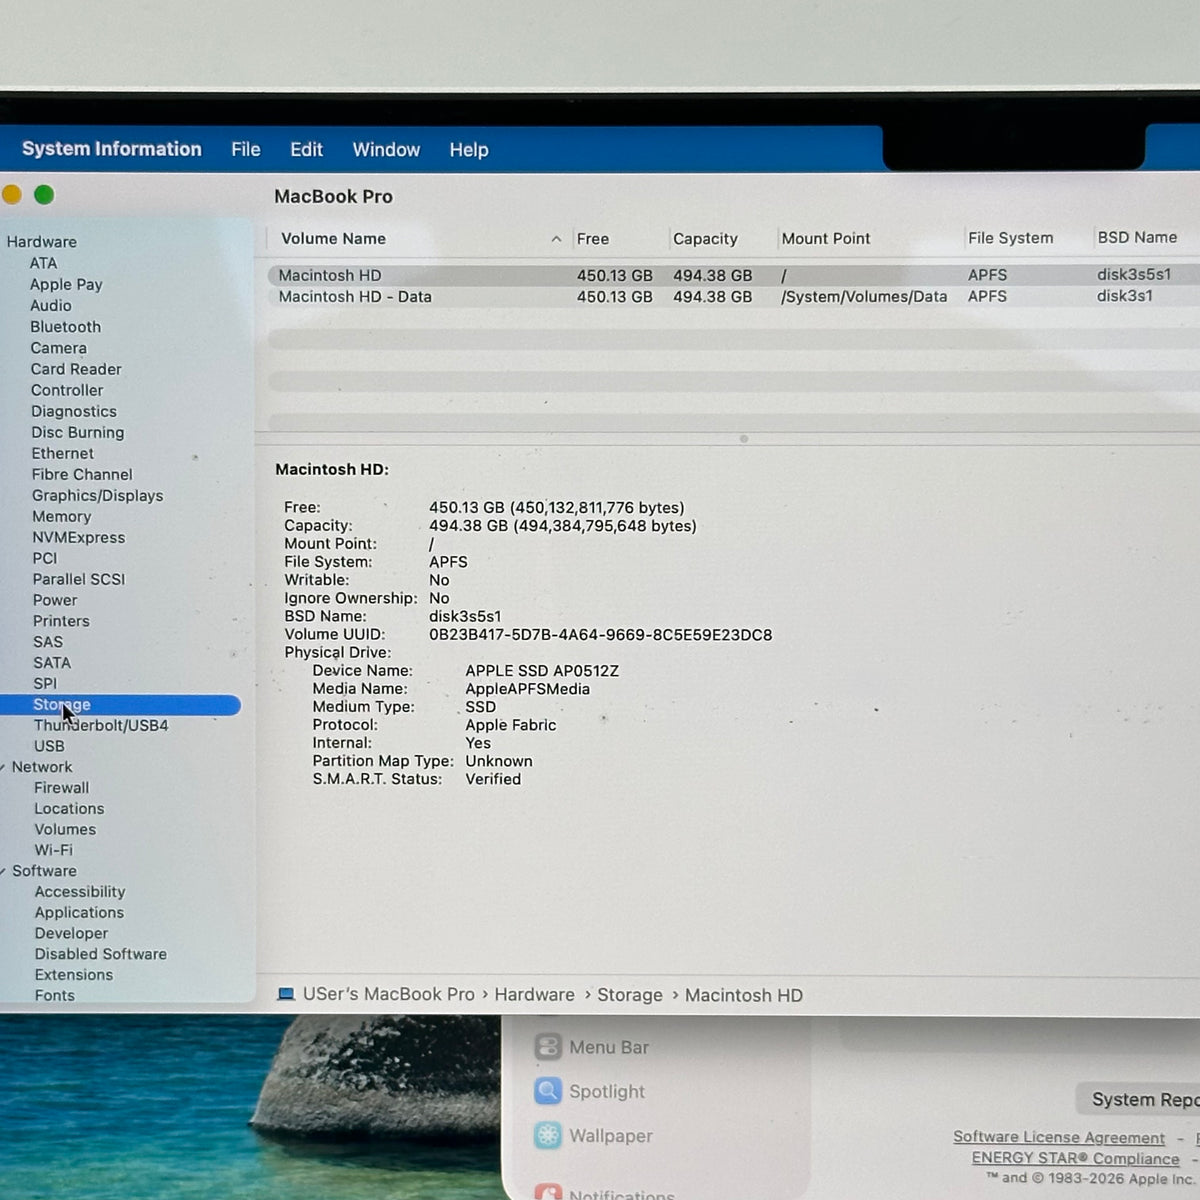This screenshot has height=1200, width=1200.
Task: Select Firewall in the sidebar
Action: pyautogui.click(x=61, y=788)
